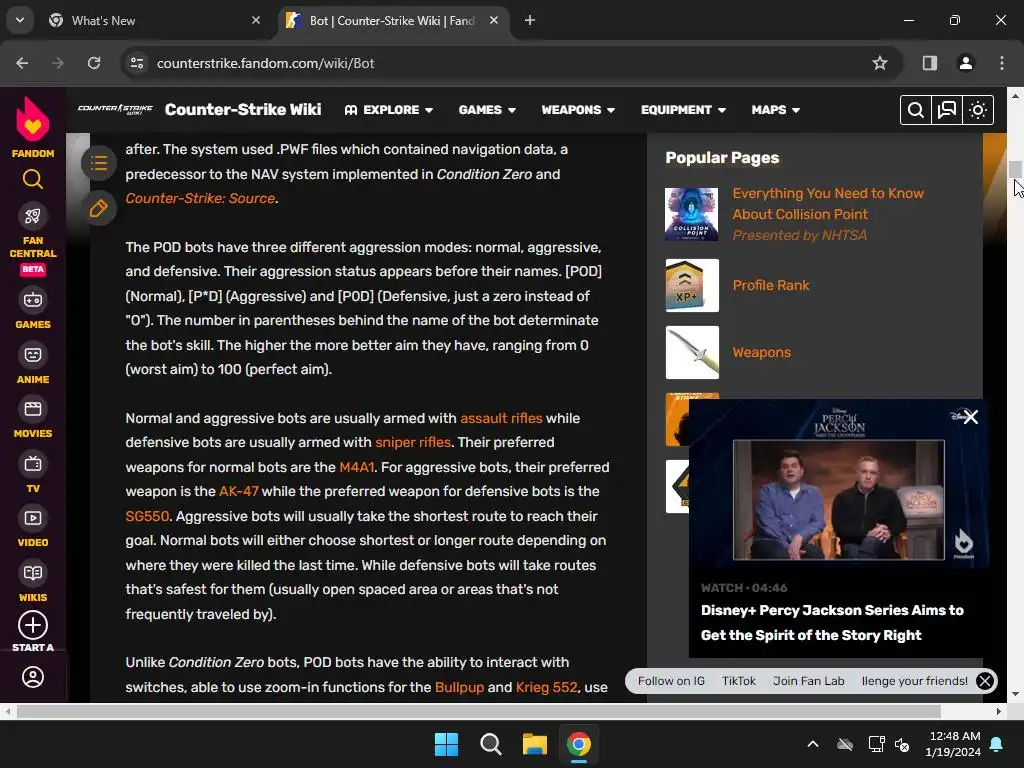Screen dimensions: 1024x768
Task: Open the assault rifles link
Action: click(x=501, y=418)
